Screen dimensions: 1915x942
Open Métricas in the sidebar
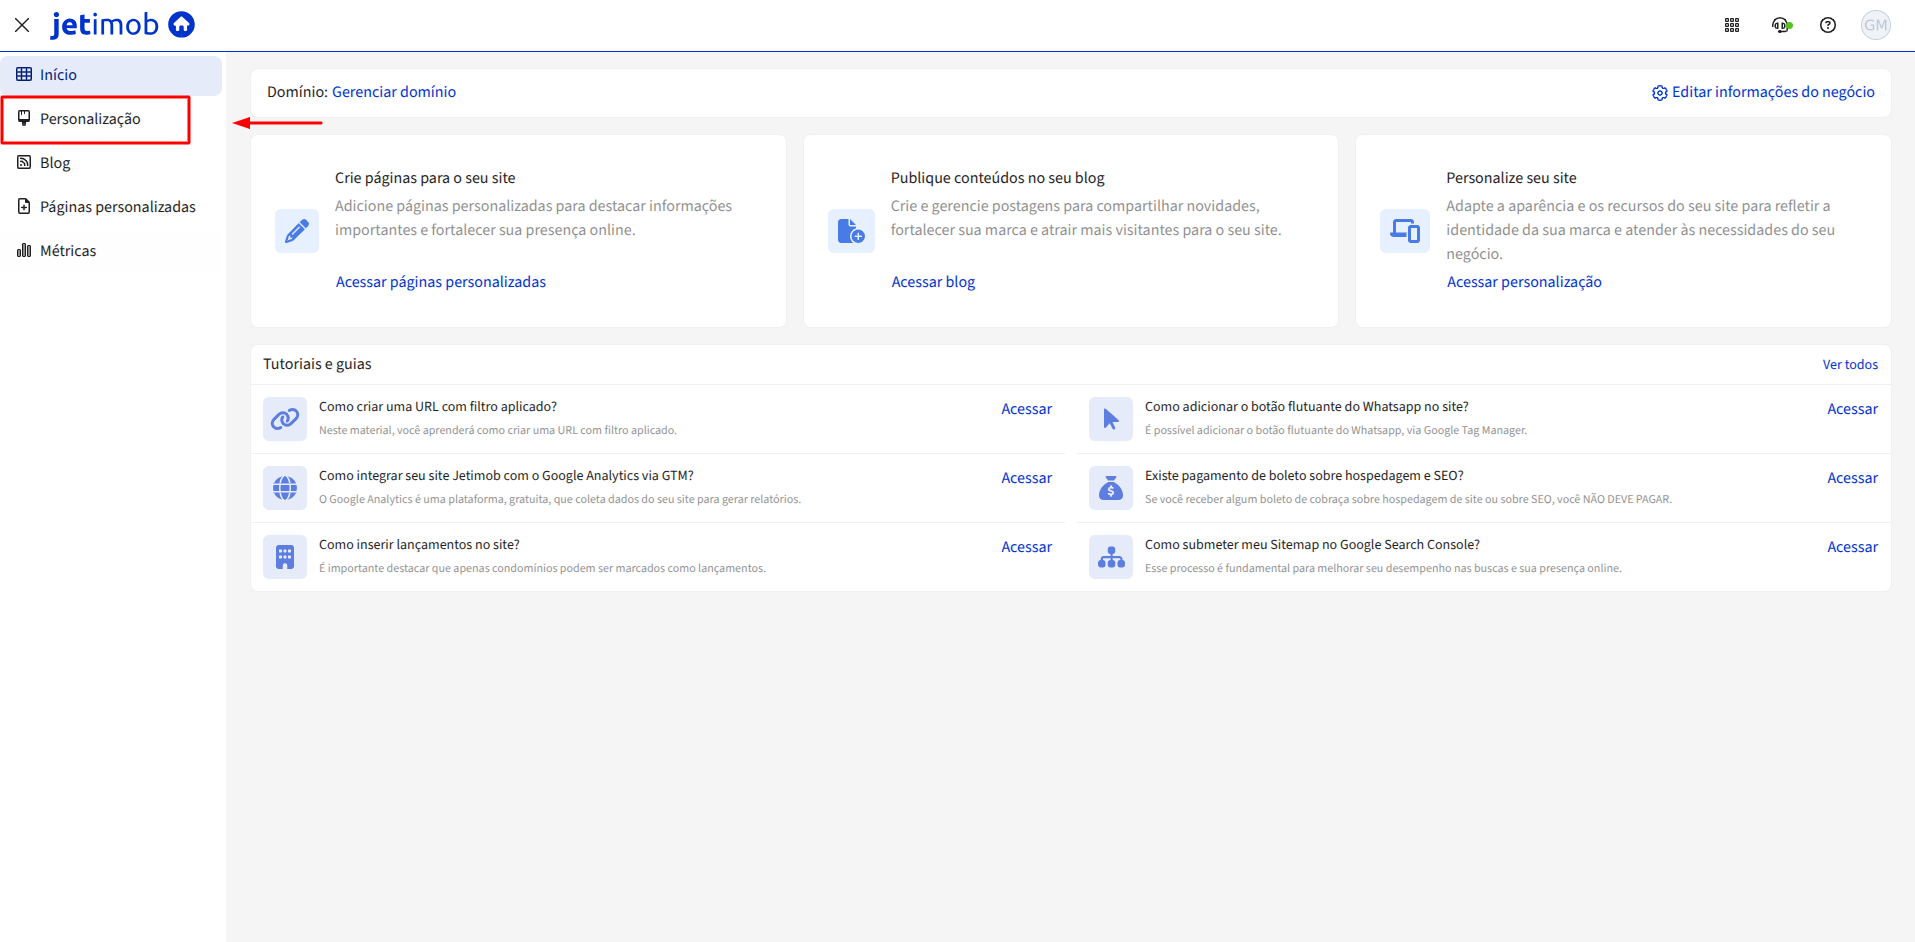coord(111,251)
